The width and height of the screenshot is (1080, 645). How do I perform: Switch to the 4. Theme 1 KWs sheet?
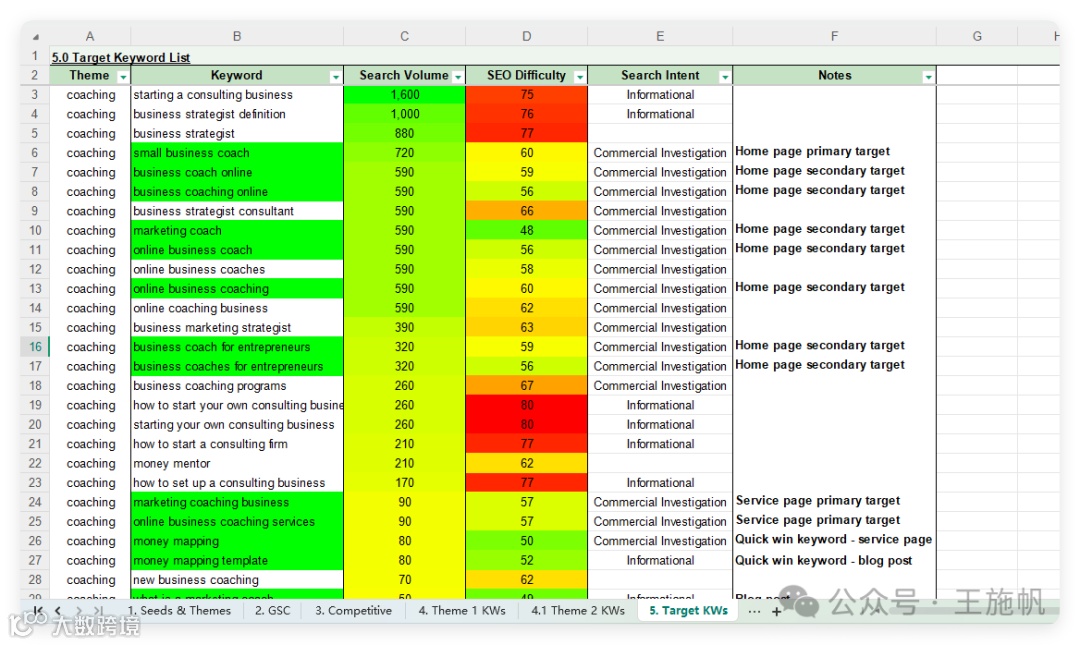click(x=461, y=611)
